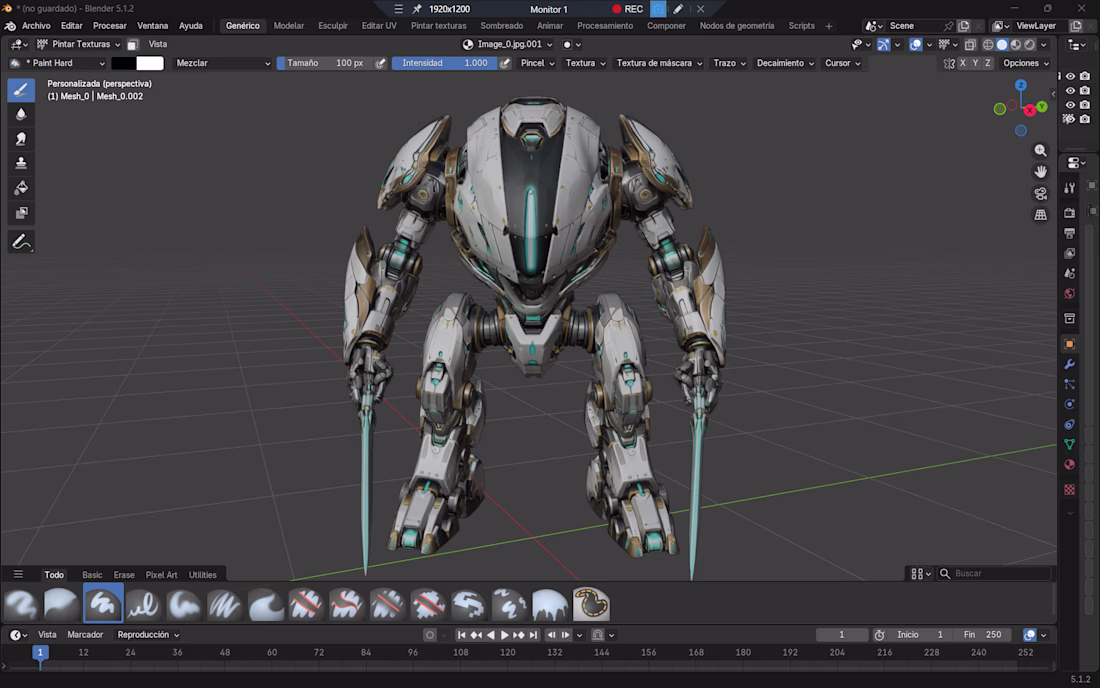Expand the Decaimiento falloff dropdown
Viewport: 1100px width, 688px height.
pos(785,63)
